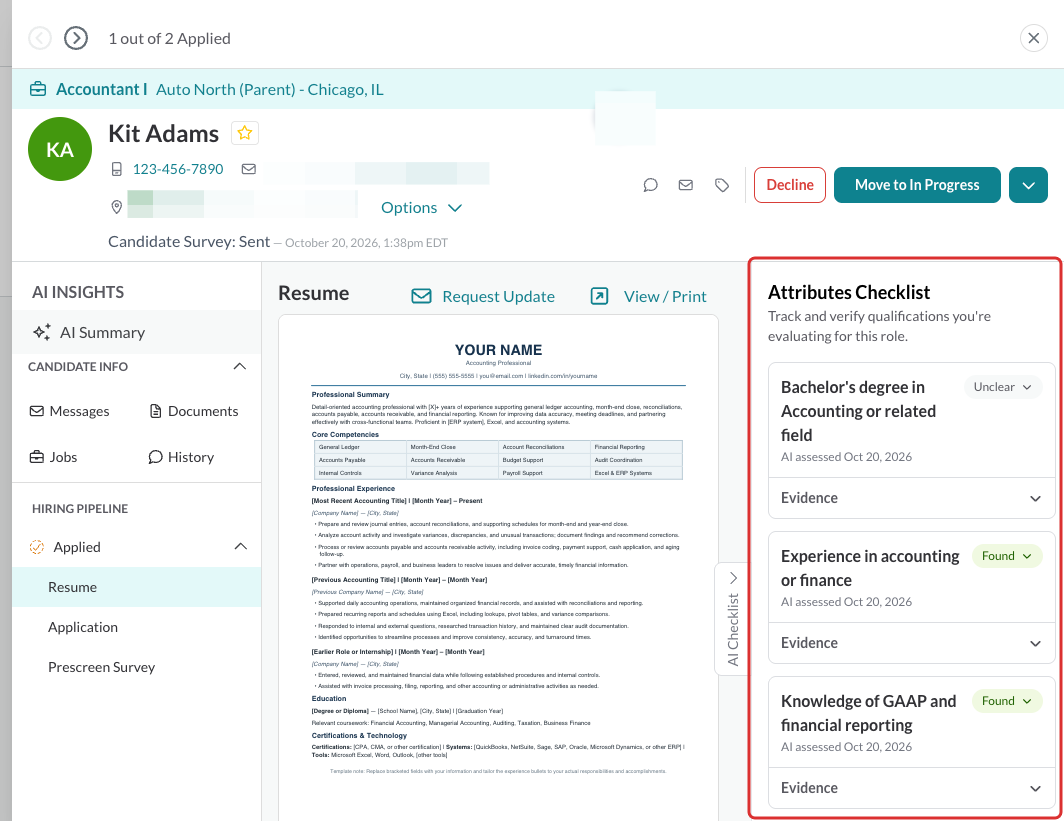Click the Attributes Checklist heading

click(x=849, y=292)
